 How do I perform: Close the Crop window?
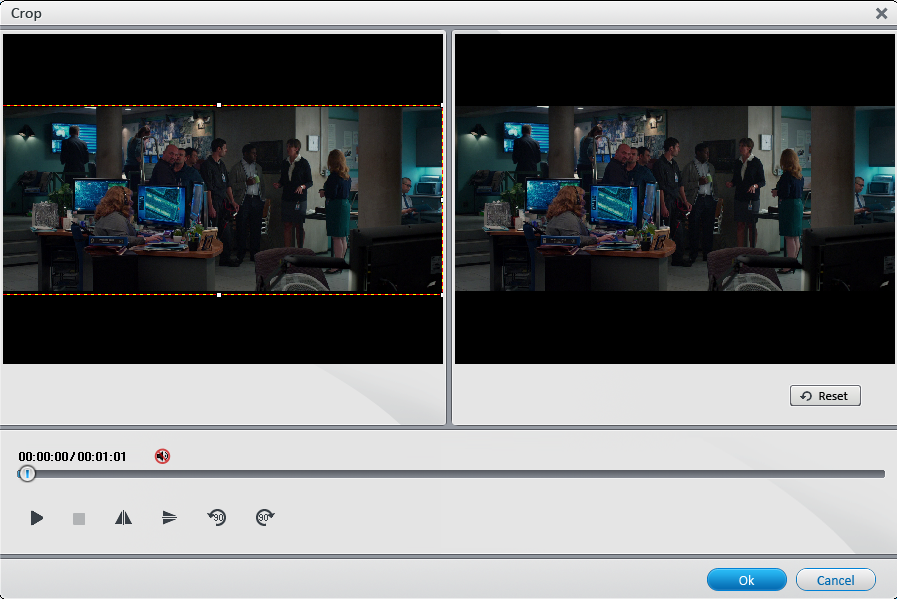[882, 13]
